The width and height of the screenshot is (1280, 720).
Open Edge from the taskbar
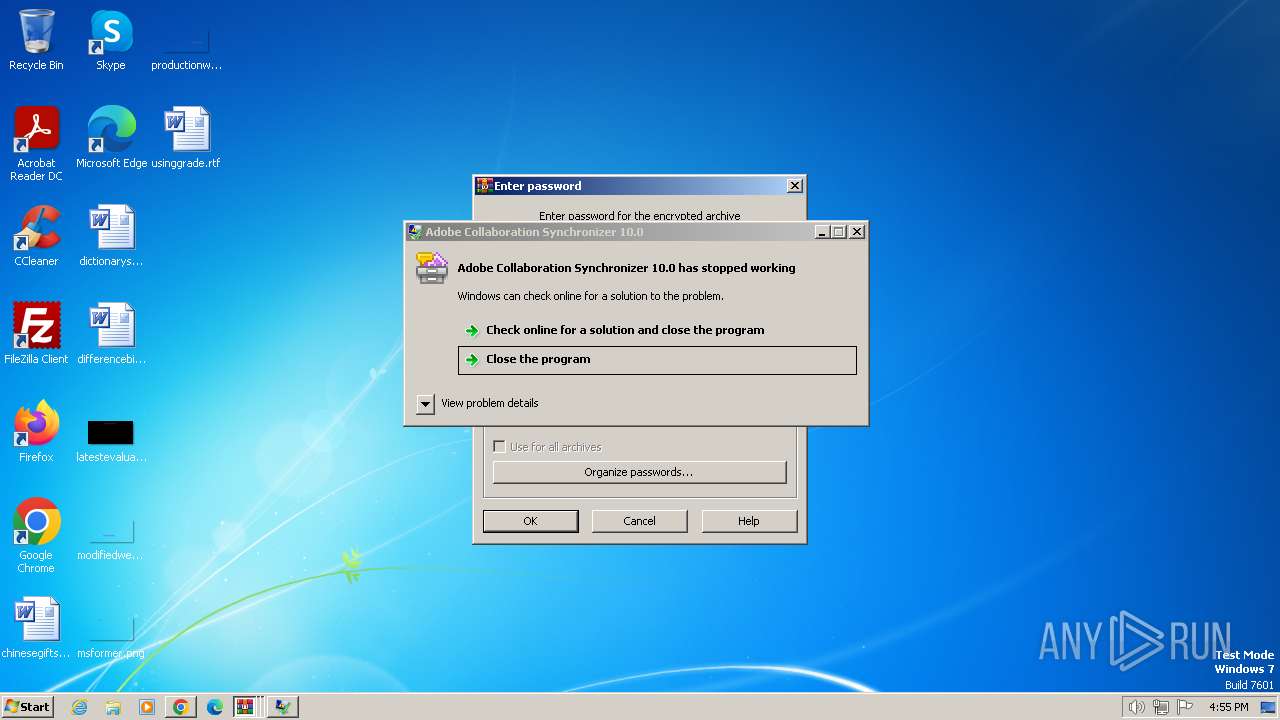point(214,707)
